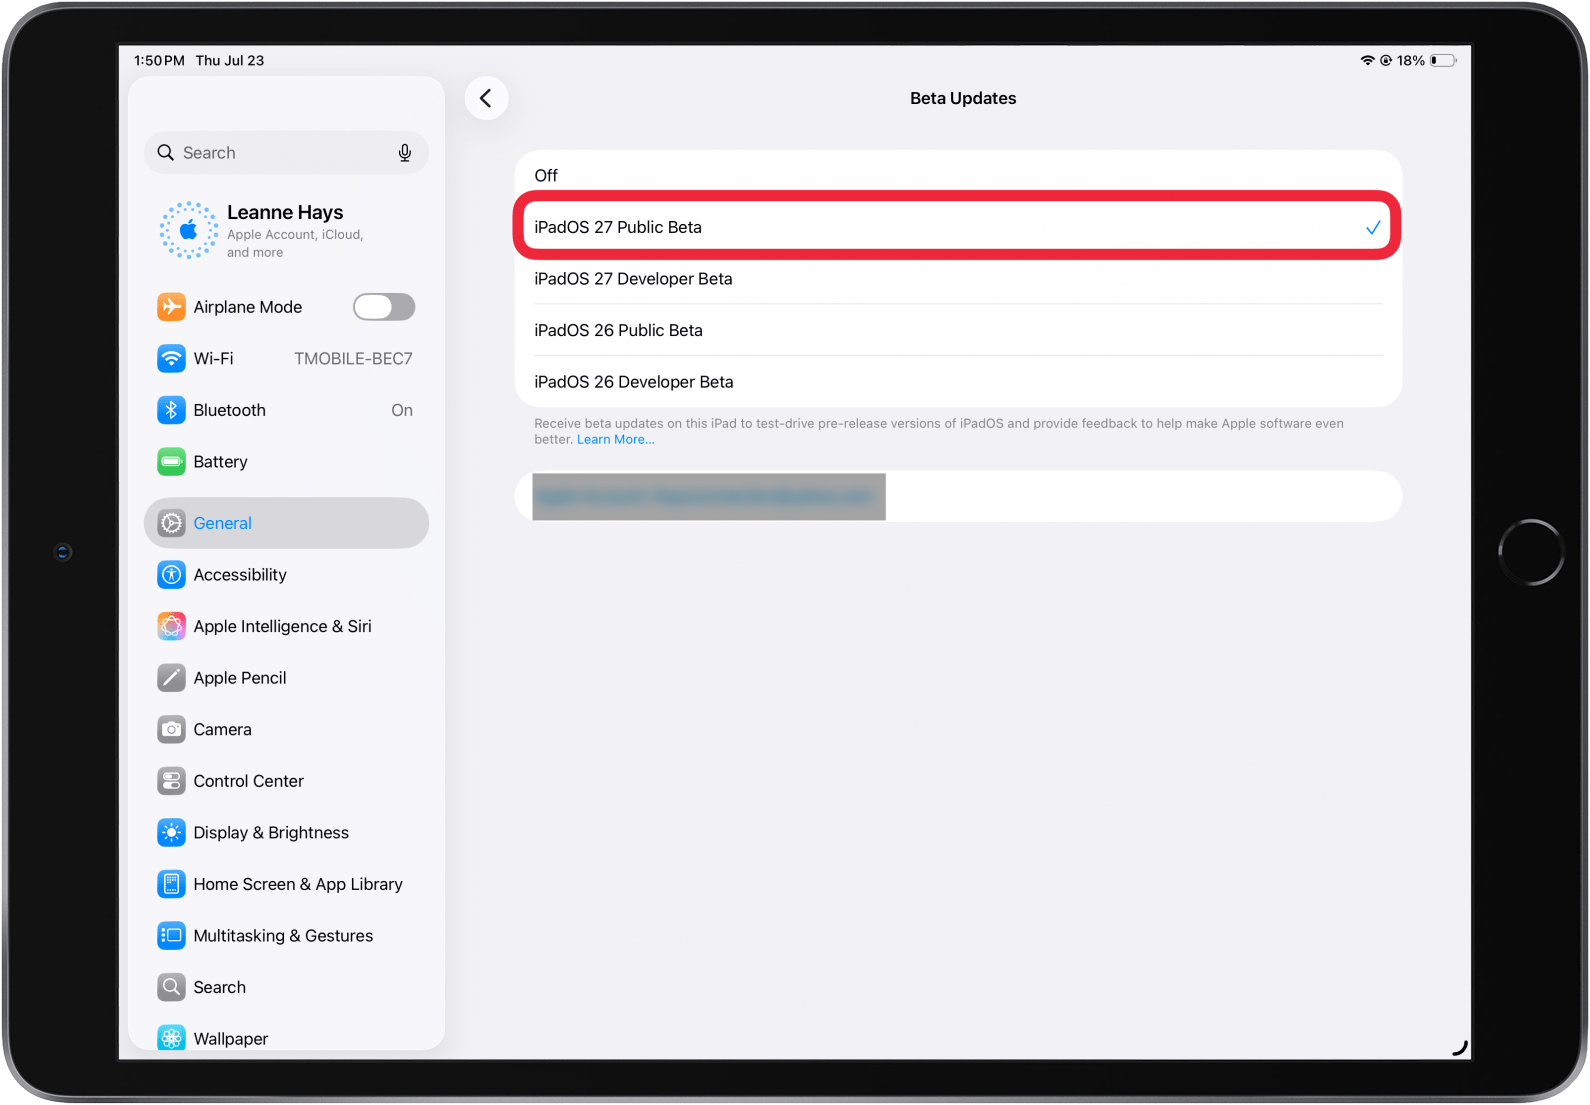This screenshot has width=1590, height=1105.
Task: Tap the Accessibility icon
Action: pyautogui.click(x=171, y=575)
